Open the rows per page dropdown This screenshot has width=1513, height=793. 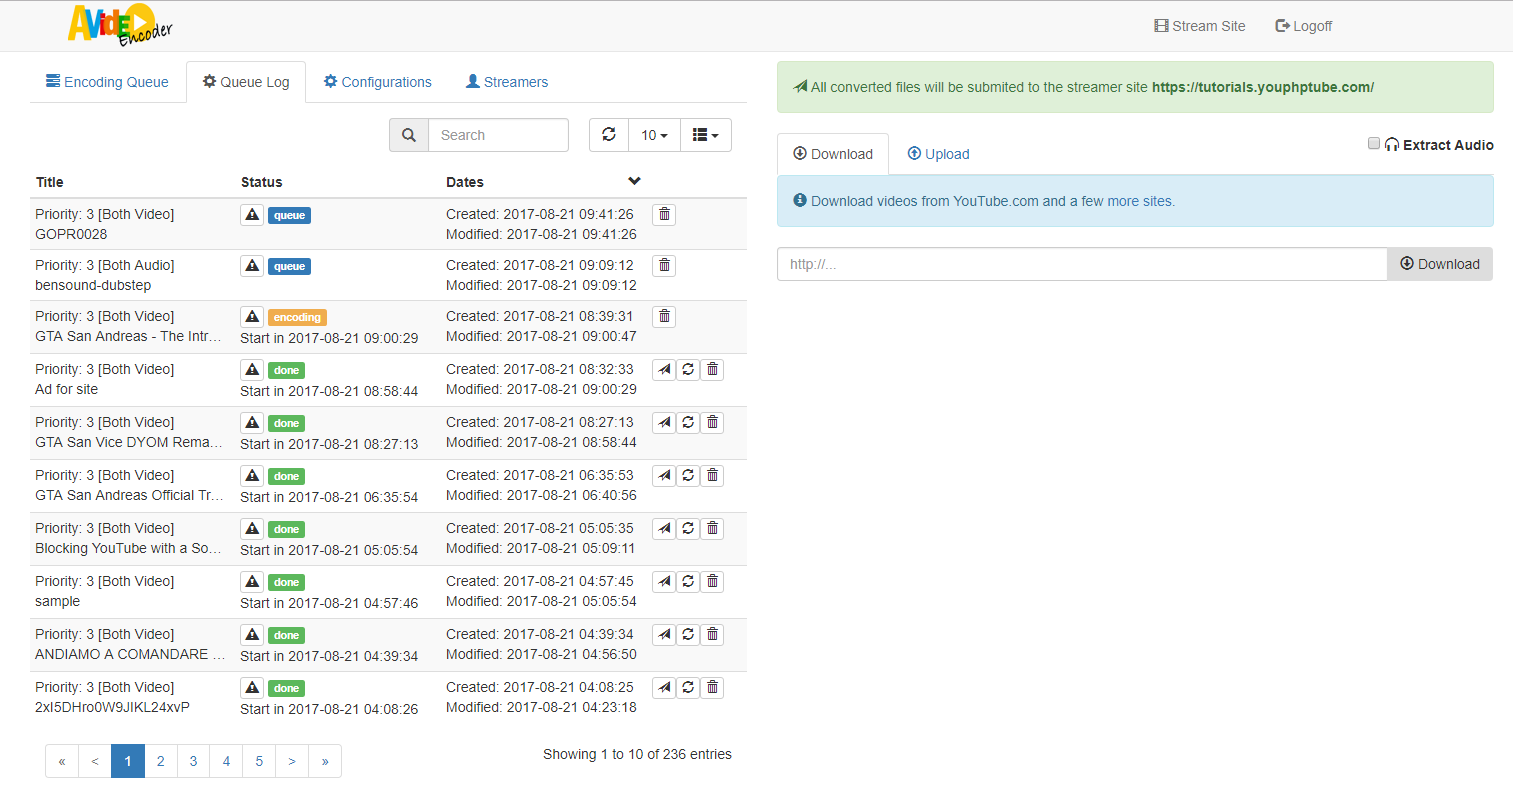pyautogui.click(x=654, y=135)
